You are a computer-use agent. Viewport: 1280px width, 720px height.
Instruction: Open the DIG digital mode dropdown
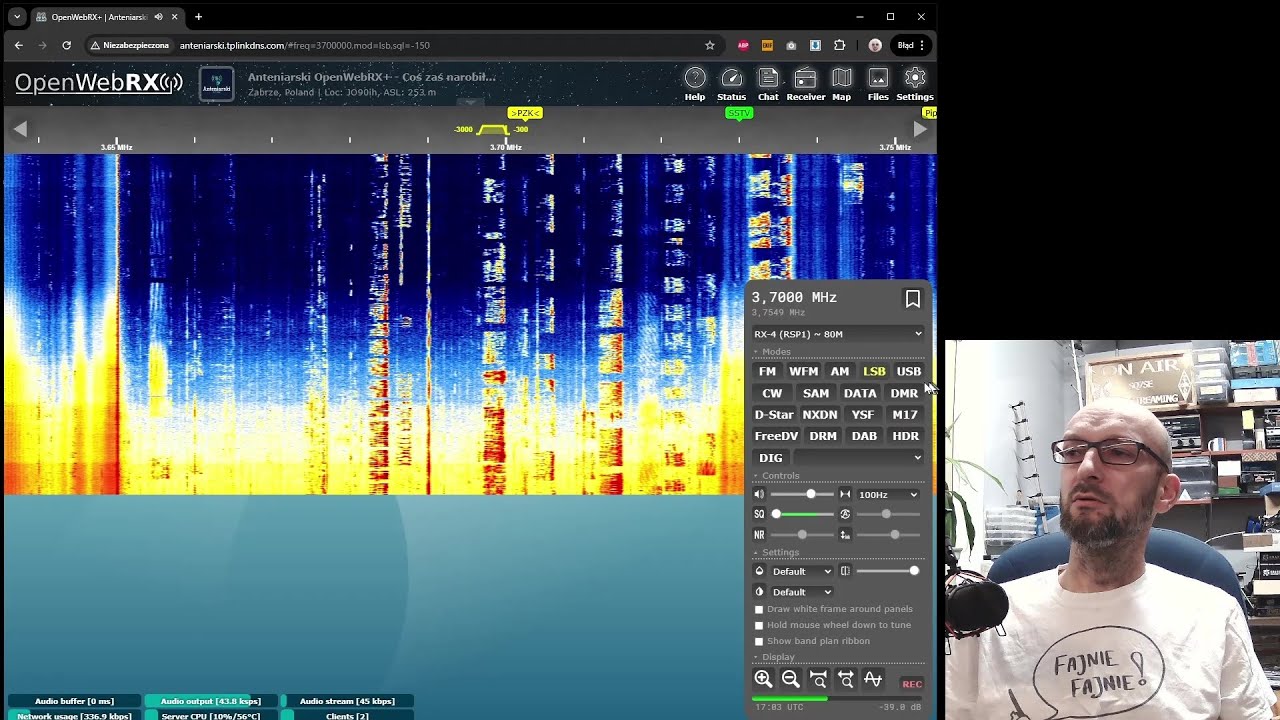point(858,458)
